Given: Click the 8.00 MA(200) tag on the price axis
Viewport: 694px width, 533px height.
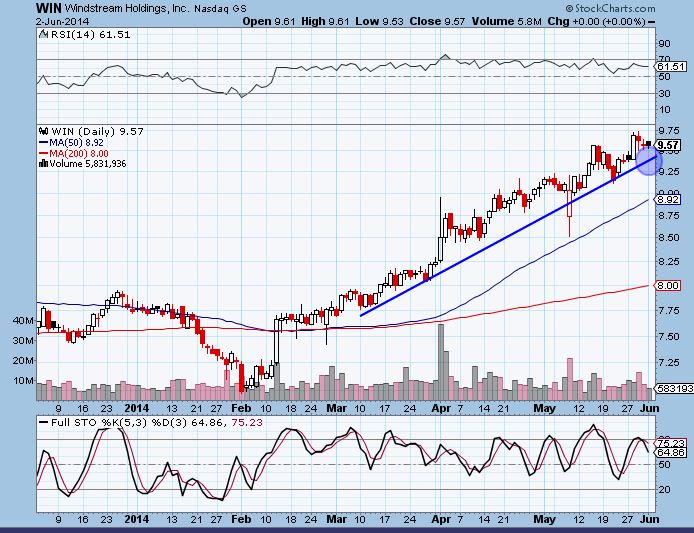Looking at the screenshot, I should coord(667,286).
